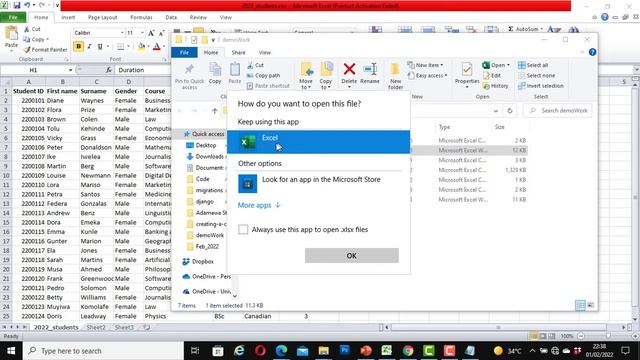This screenshot has height=360, width=640.
Task: Switch to the Share tab in File Explorer
Action: (x=238, y=52)
